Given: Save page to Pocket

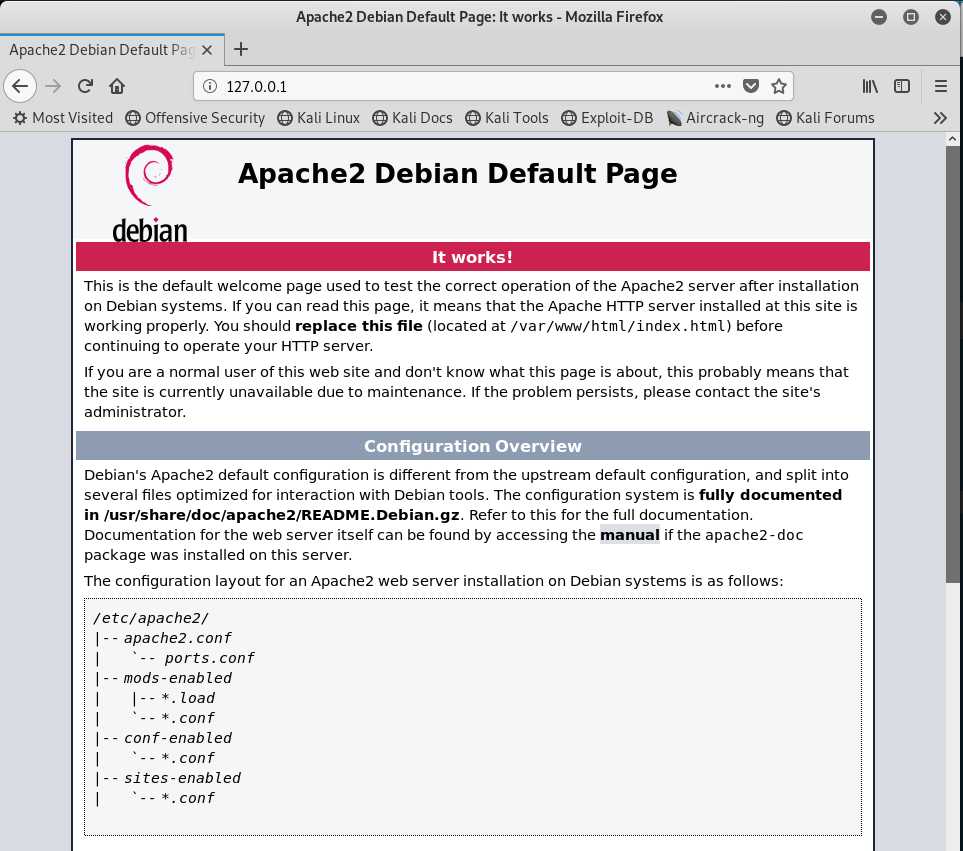Looking at the screenshot, I should (751, 86).
